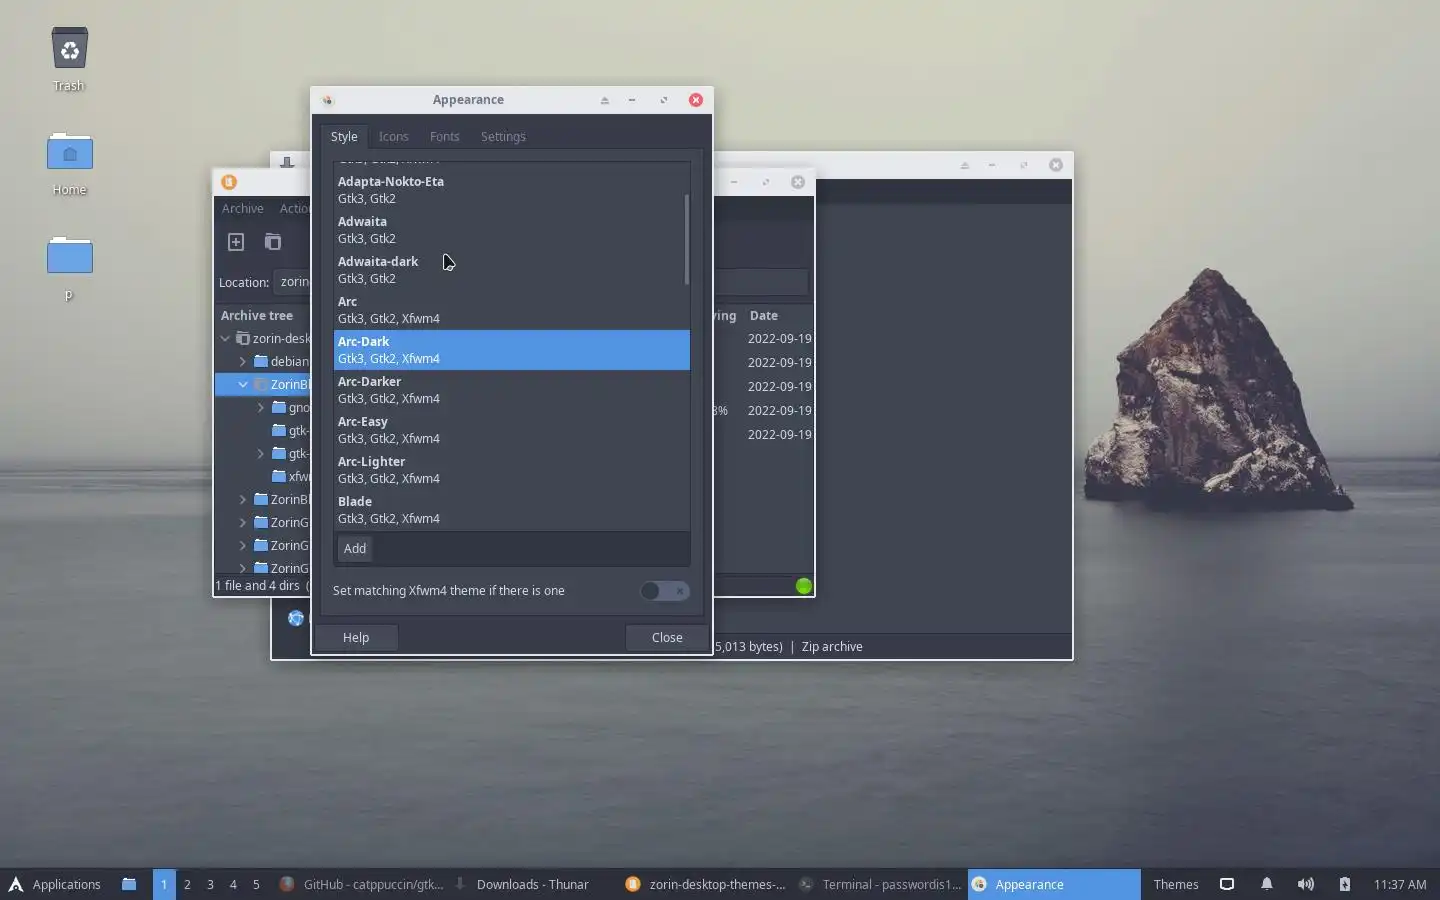Open the notification bell in the panel
The width and height of the screenshot is (1440, 900).
point(1266,884)
